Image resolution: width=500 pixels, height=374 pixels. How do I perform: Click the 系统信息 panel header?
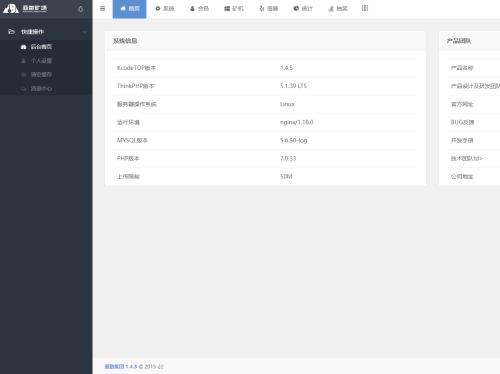coord(265,41)
